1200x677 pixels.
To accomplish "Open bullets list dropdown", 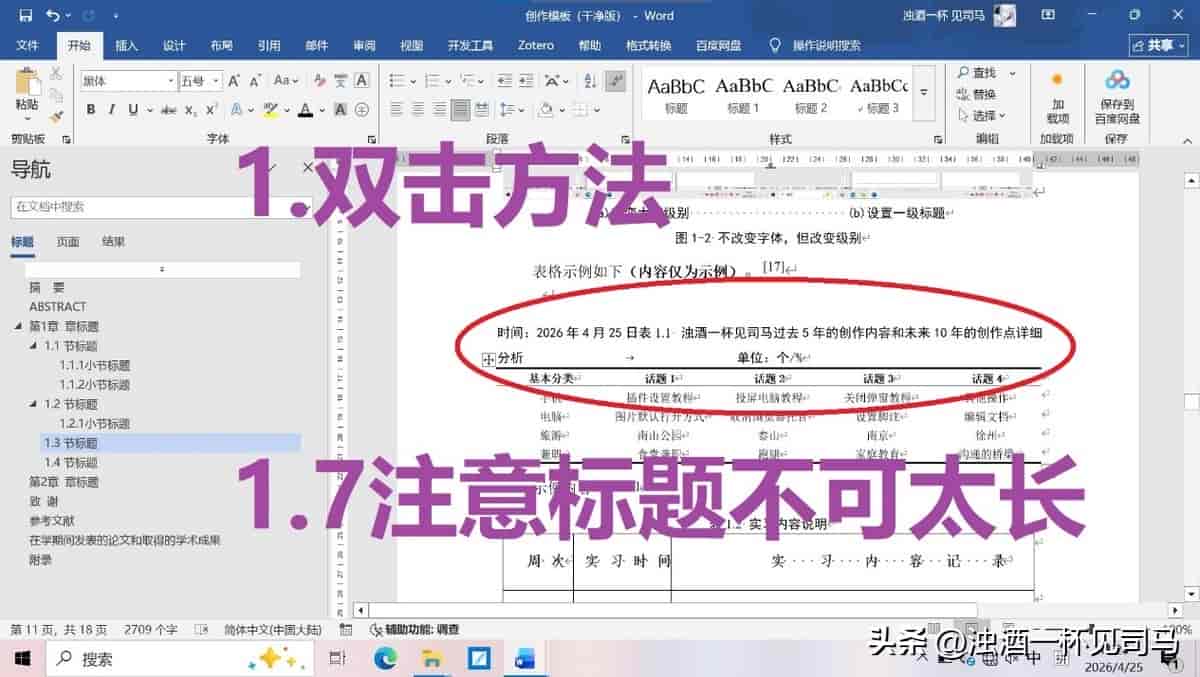I will [412, 81].
